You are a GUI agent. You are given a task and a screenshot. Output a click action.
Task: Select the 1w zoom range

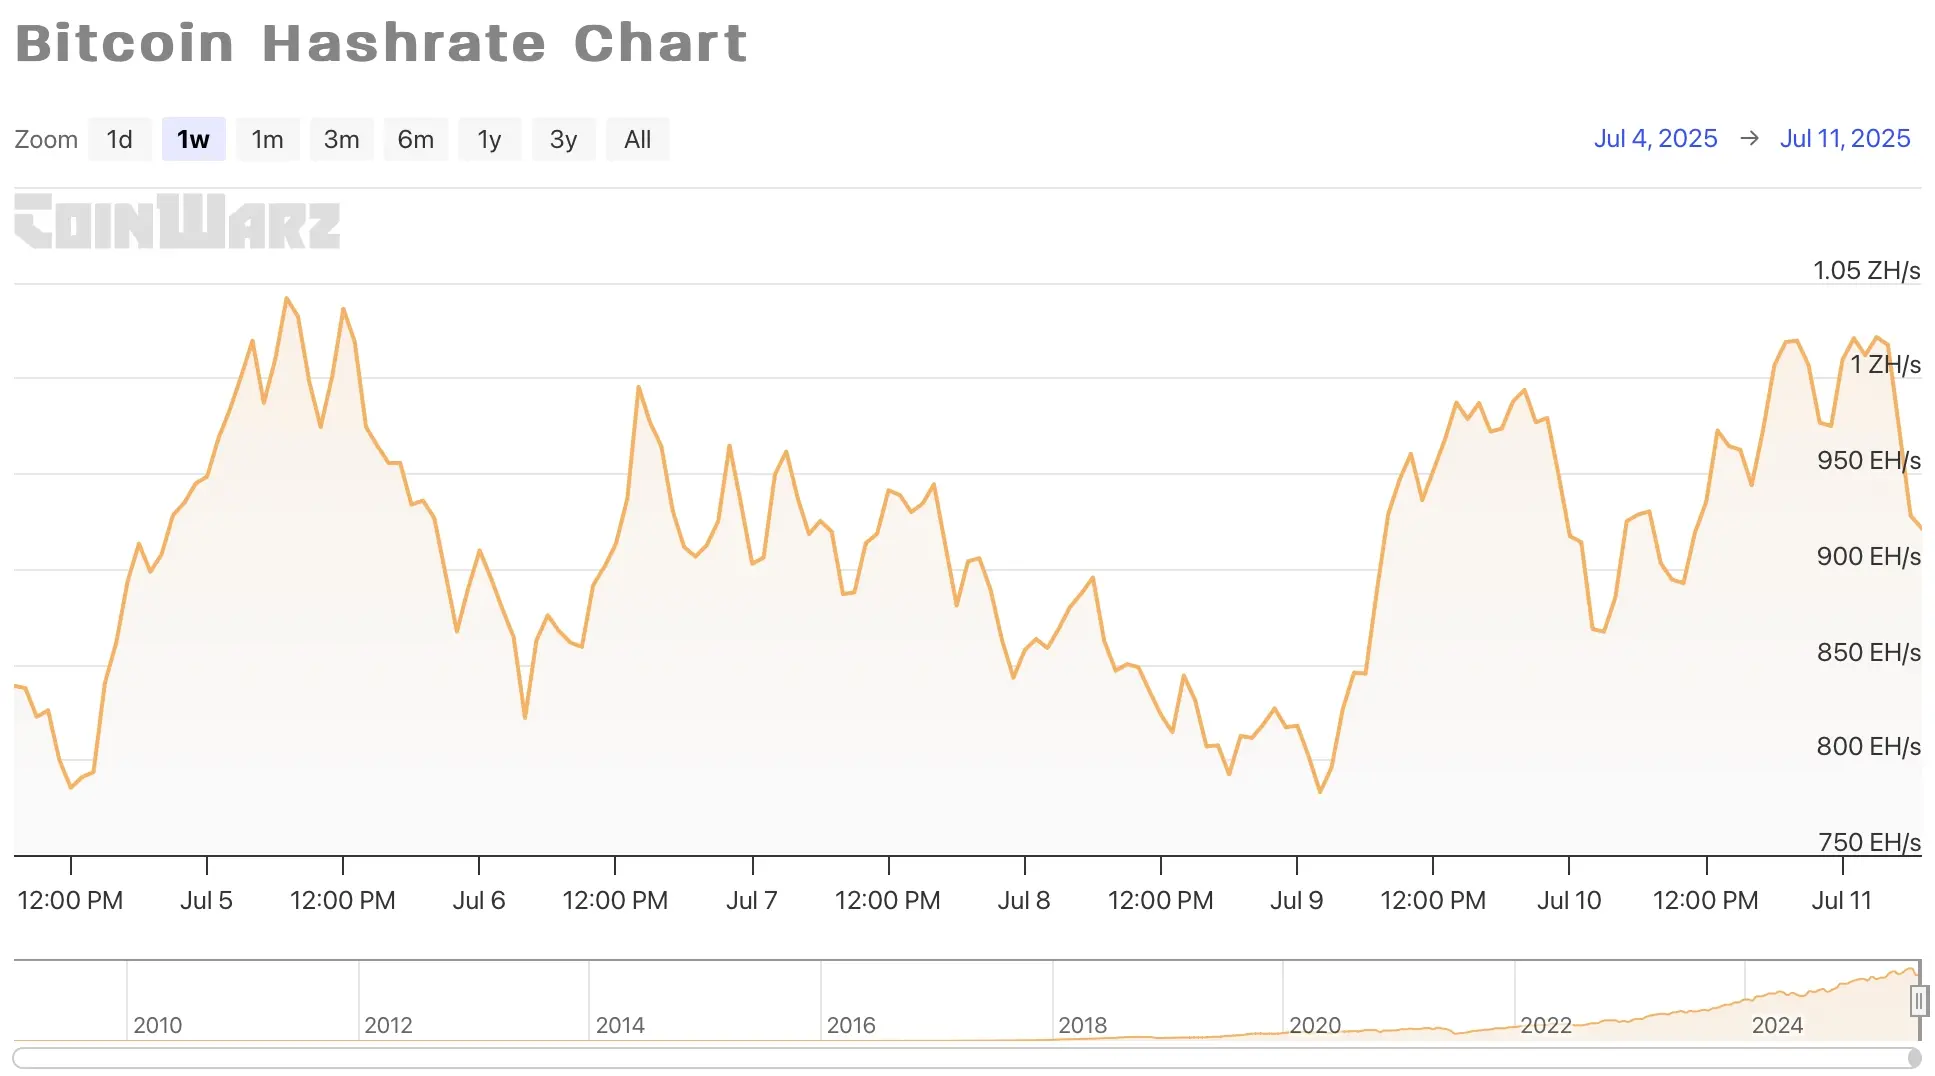[x=193, y=139]
